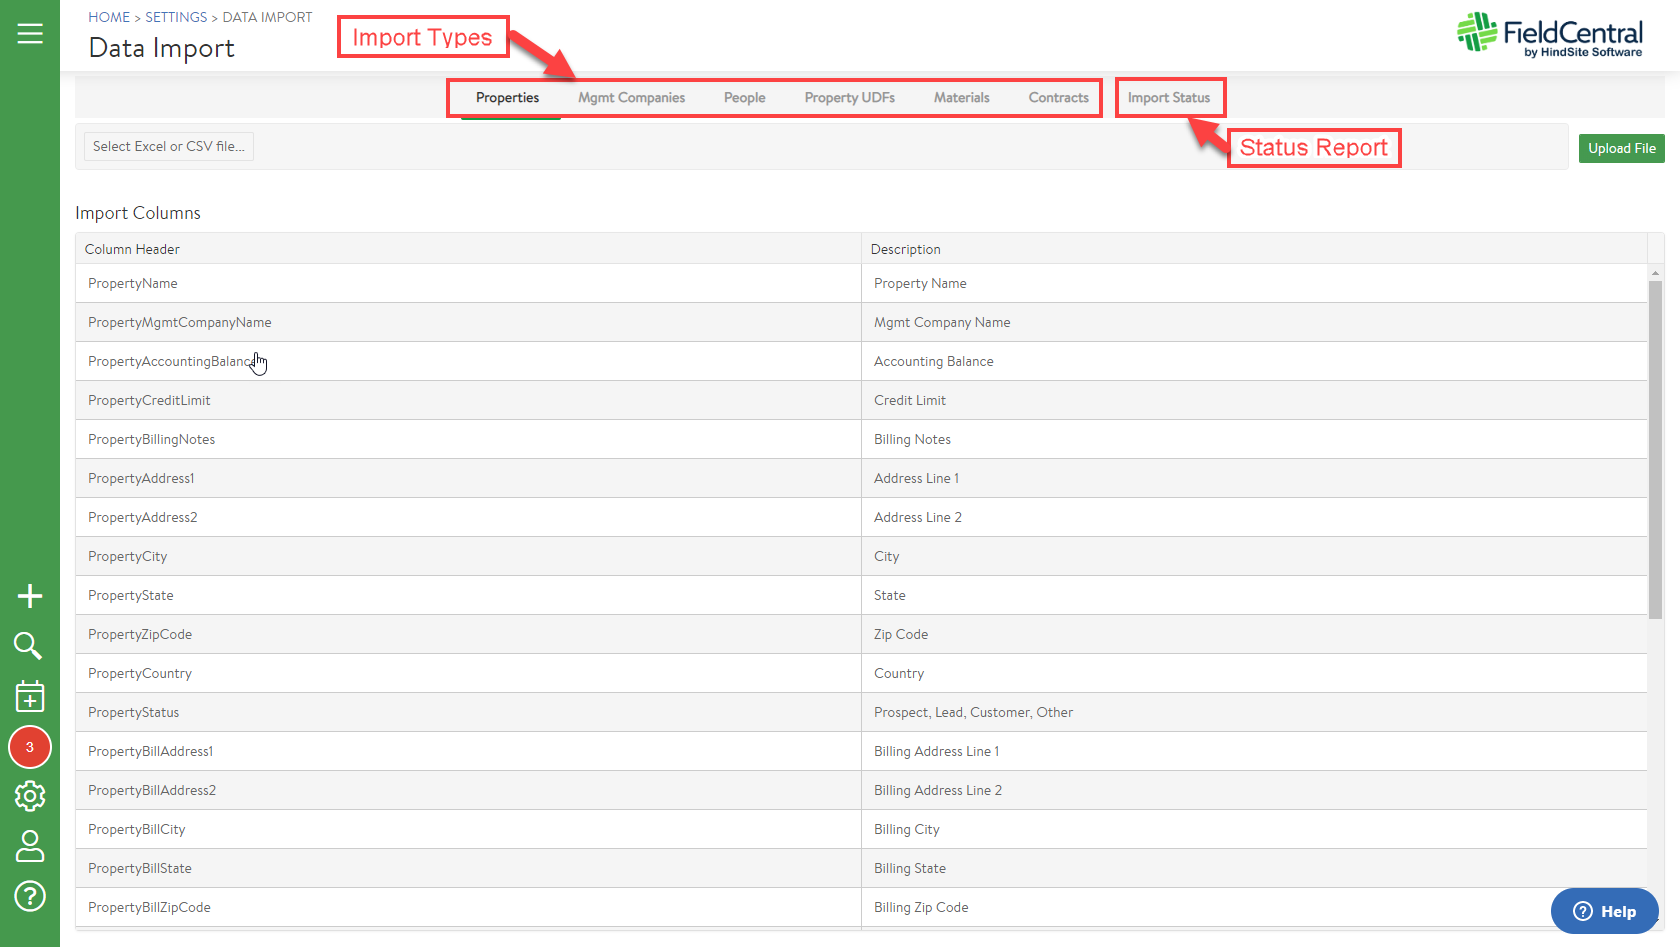View the Import Status tab
Viewport: 1680px width, 947px height.
1168,98
